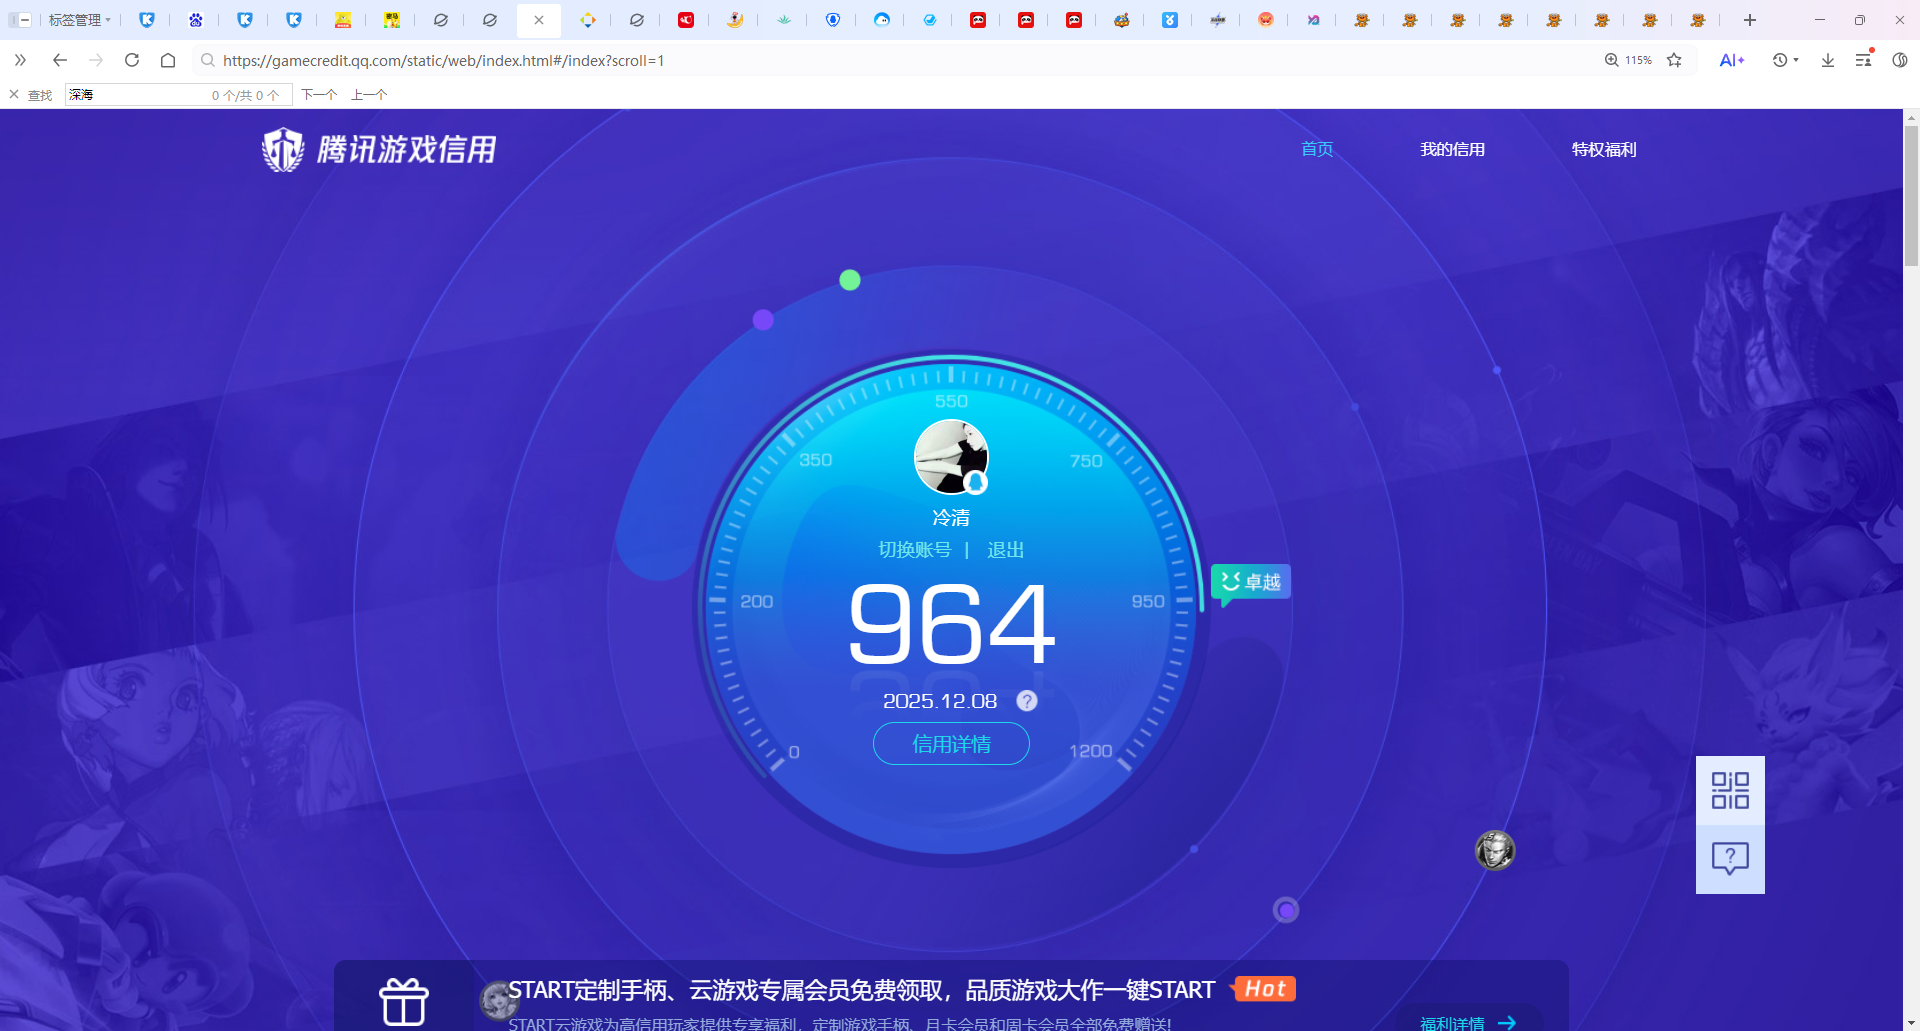Open the feedback question-mark widget
This screenshot has width=1920, height=1031.
coord(1730,858)
